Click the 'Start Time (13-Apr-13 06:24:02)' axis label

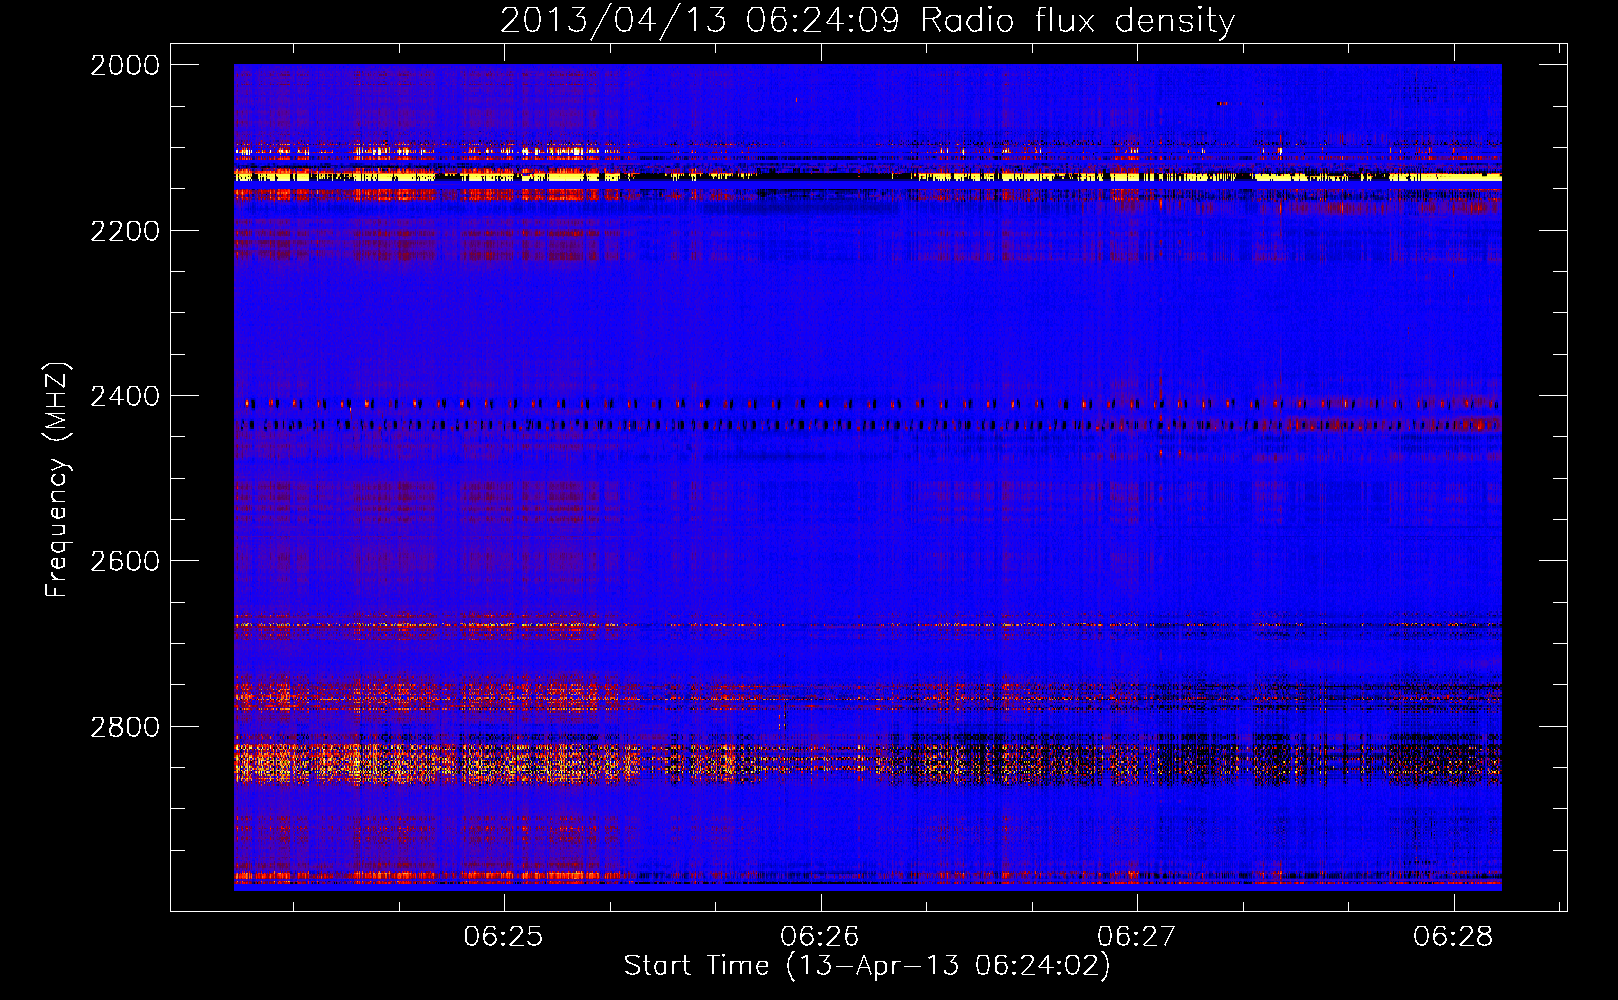867,965
